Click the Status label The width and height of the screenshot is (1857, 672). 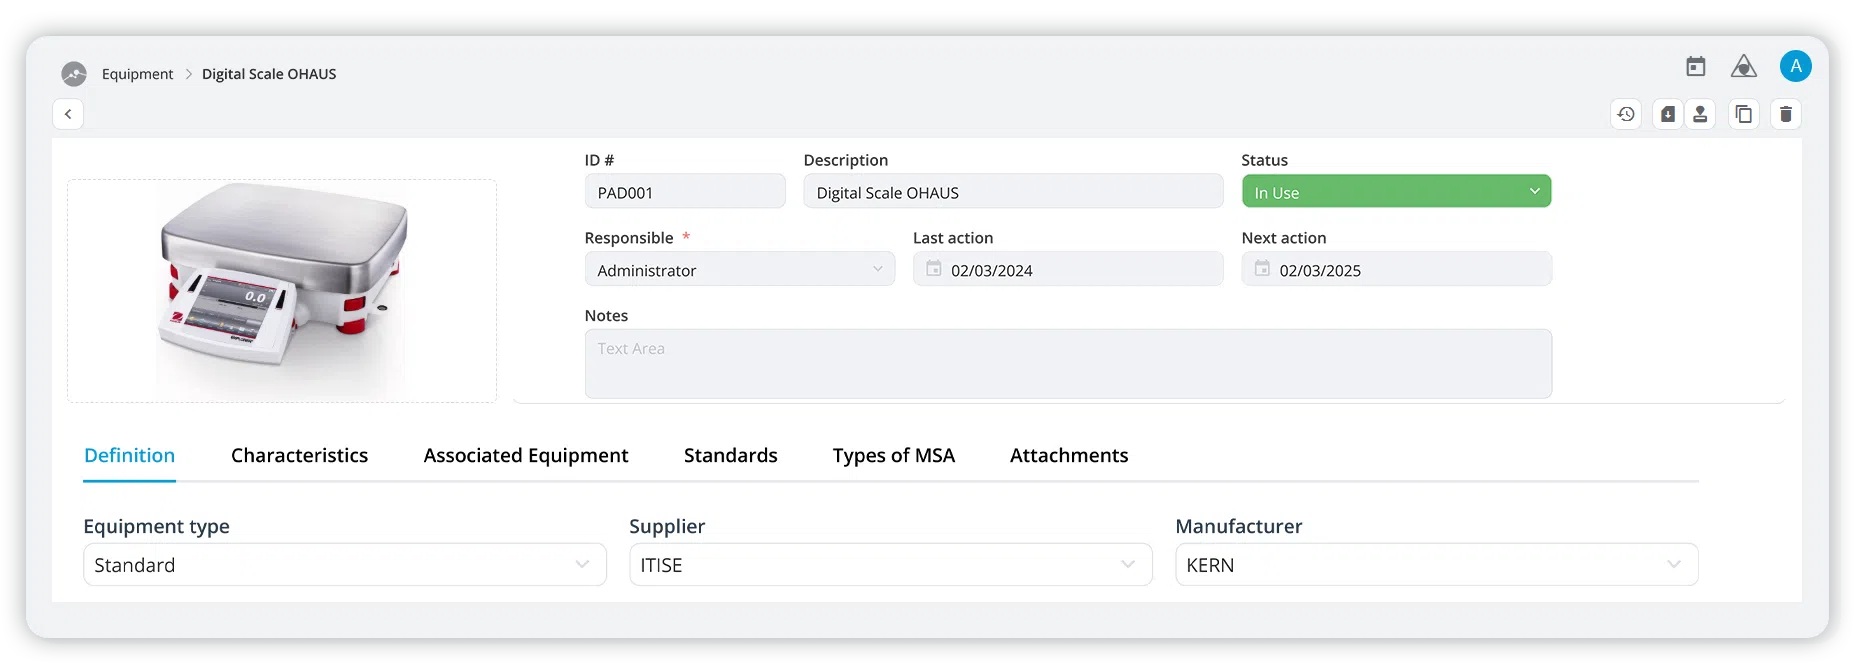coord(1264,160)
